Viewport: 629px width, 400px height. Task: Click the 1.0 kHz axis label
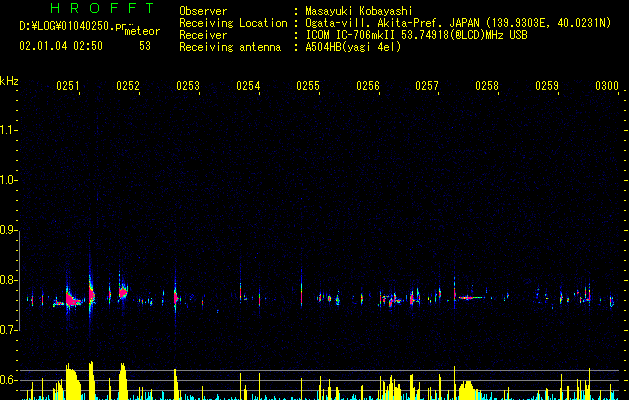click(x=8, y=180)
